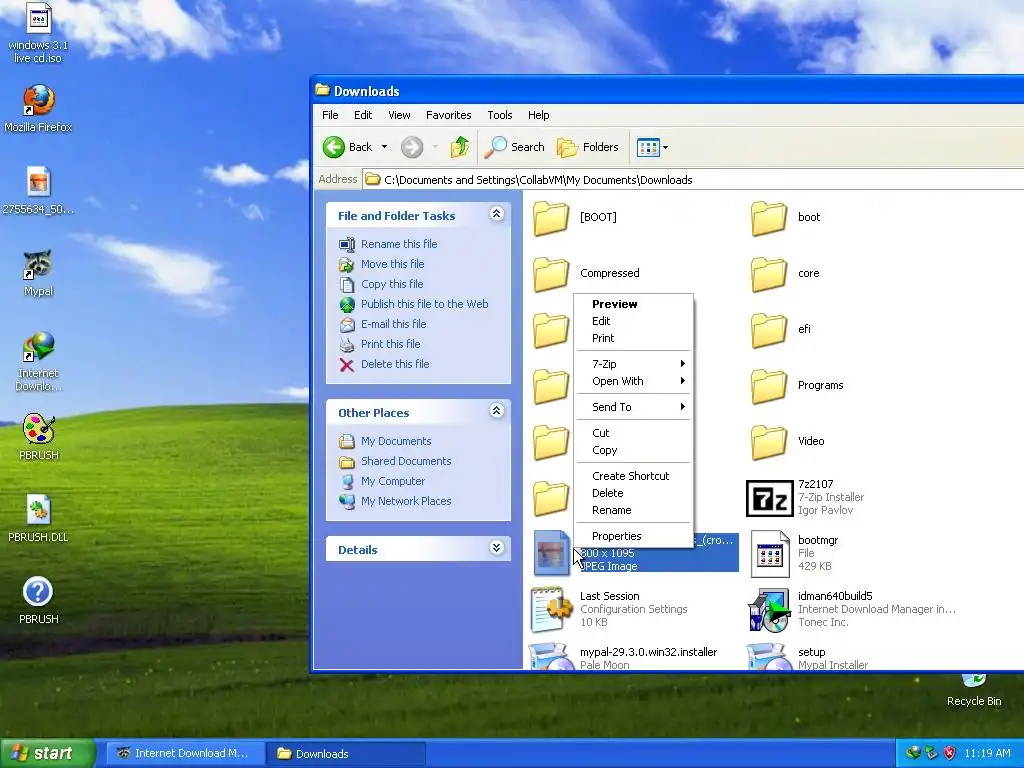Select the boot folder
Viewport: 1024px width, 768px height.
(786, 217)
